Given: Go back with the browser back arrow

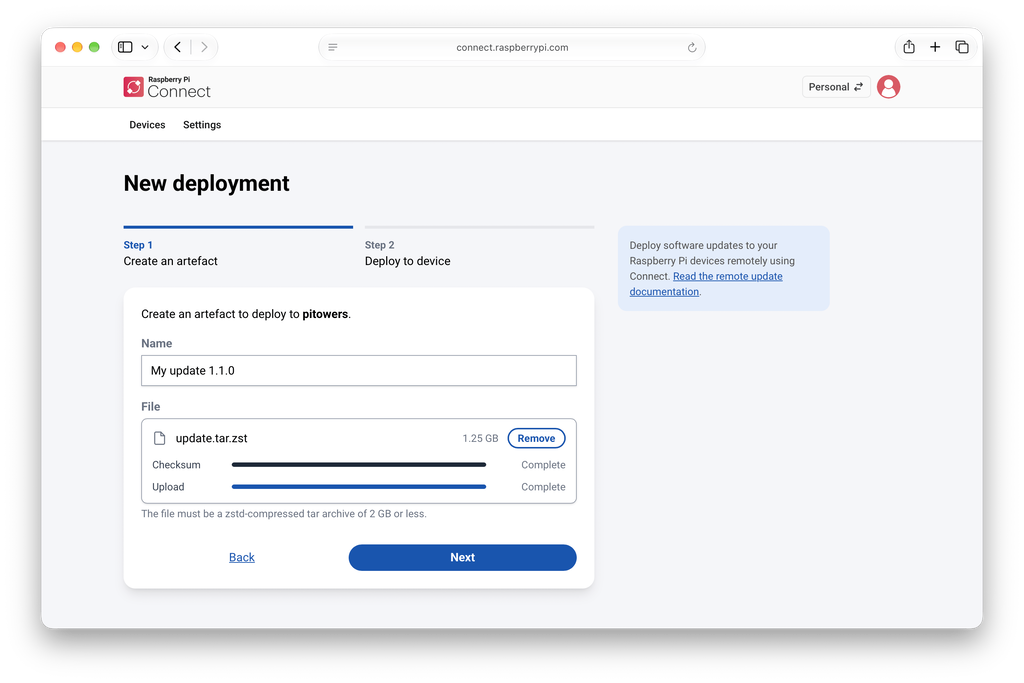Looking at the screenshot, I should click(x=178, y=47).
